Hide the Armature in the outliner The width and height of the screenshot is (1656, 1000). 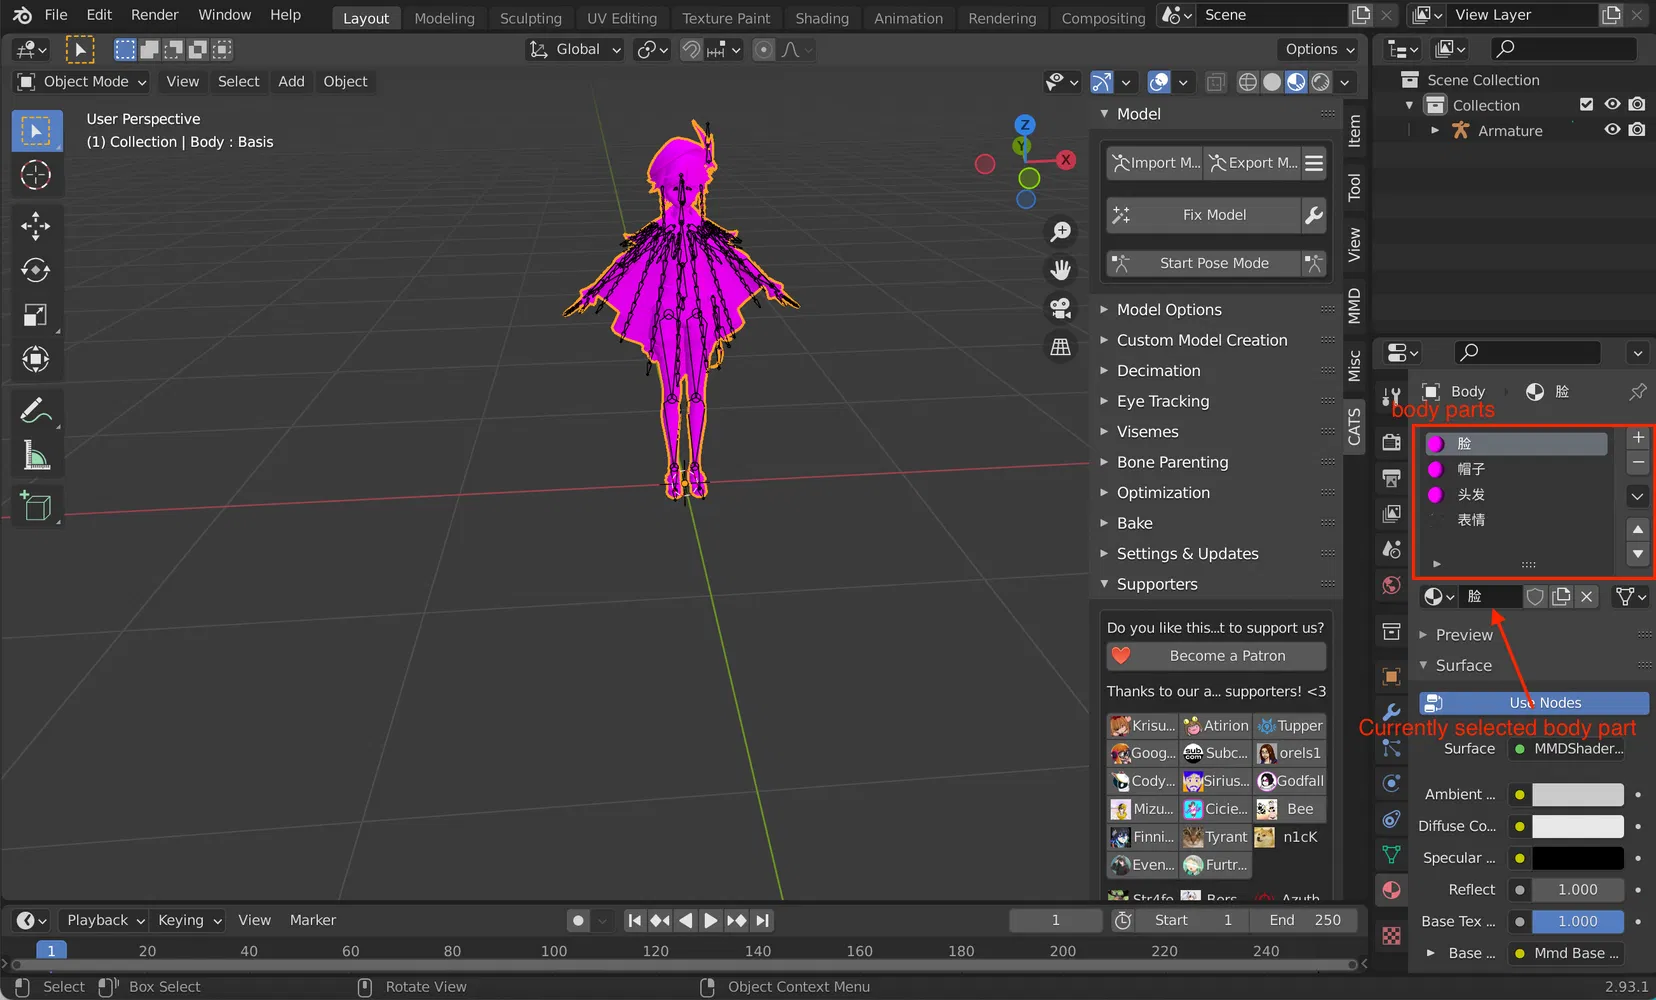click(x=1612, y=130)
